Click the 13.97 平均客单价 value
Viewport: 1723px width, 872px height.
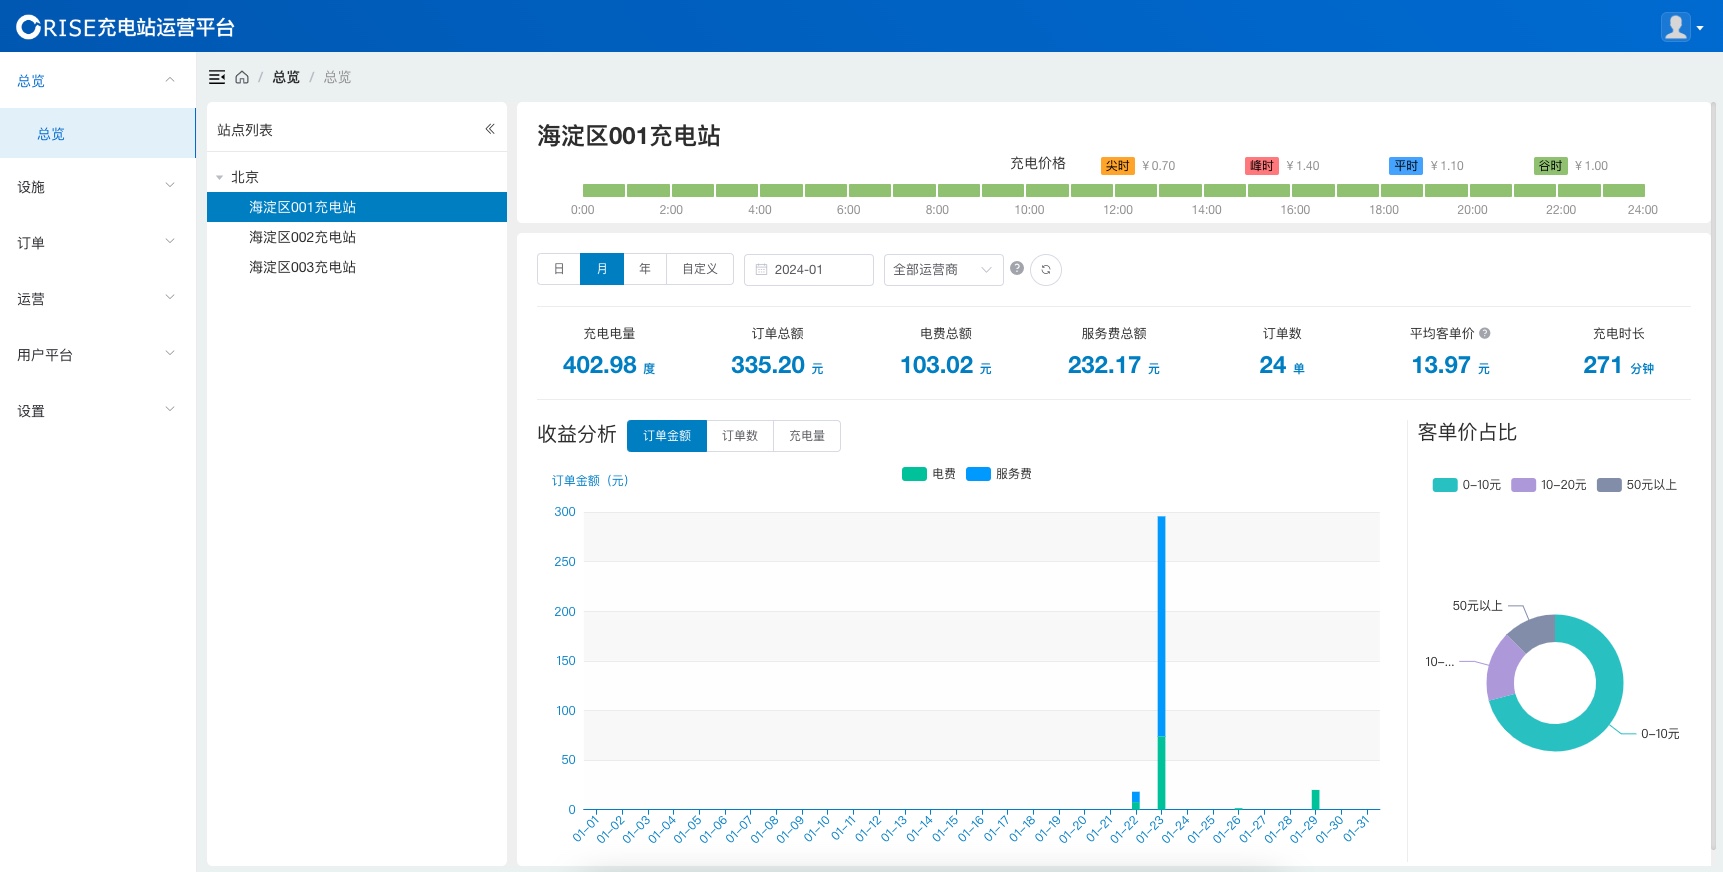[1441, 365]
